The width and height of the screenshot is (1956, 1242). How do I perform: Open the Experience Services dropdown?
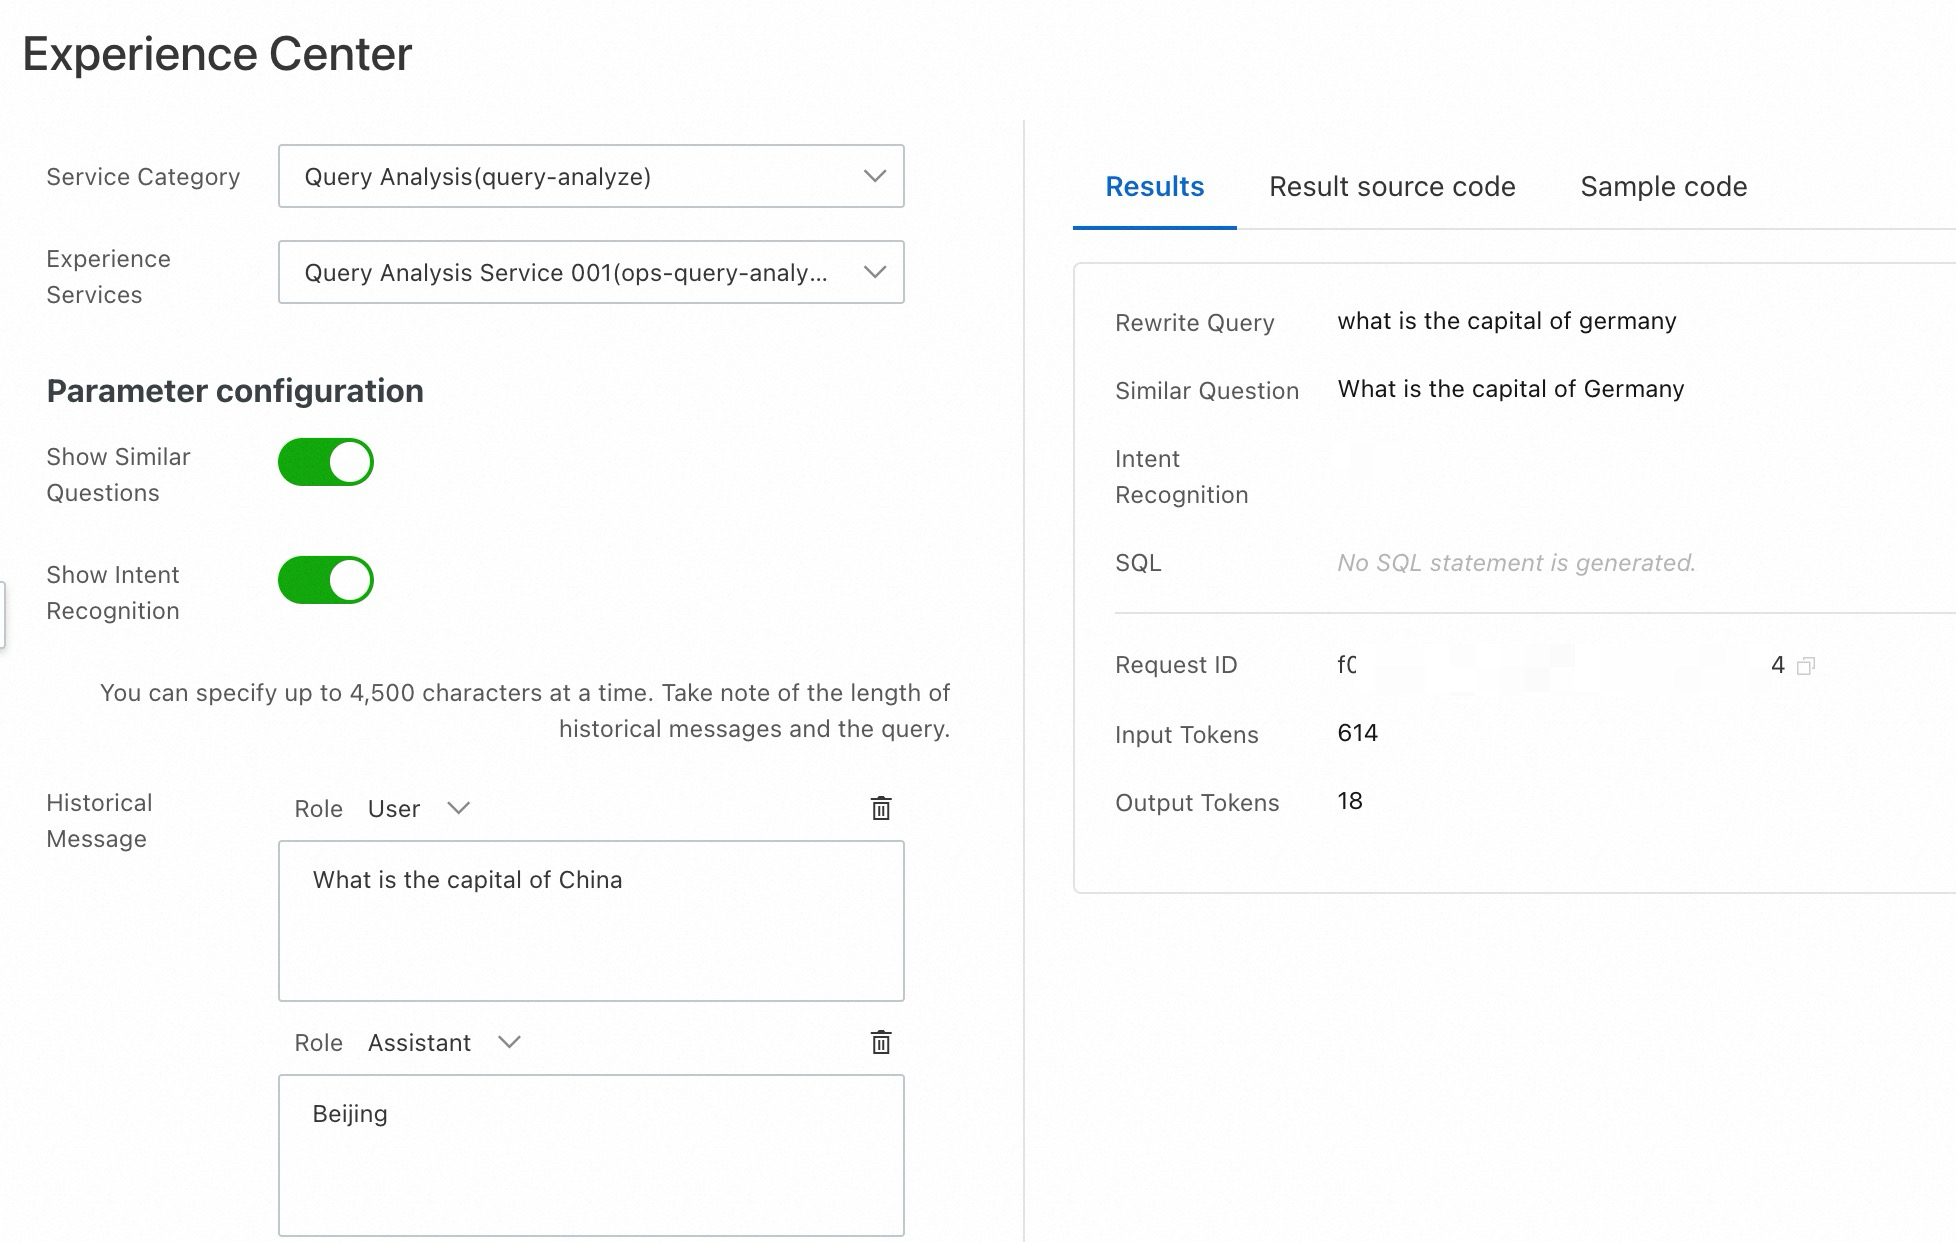pyautogui.click(x=590, y=272)
